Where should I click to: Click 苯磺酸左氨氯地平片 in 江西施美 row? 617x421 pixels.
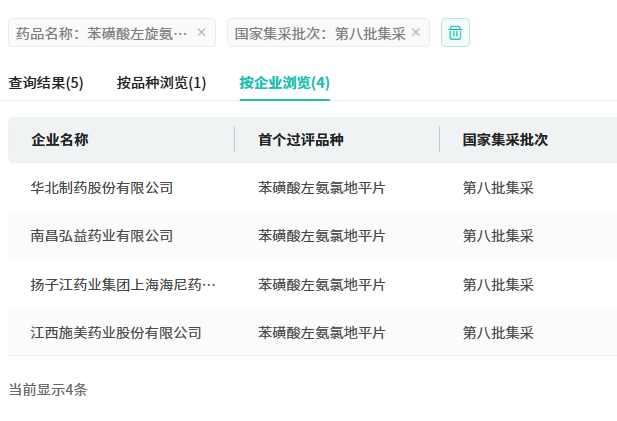pos(322,333)
